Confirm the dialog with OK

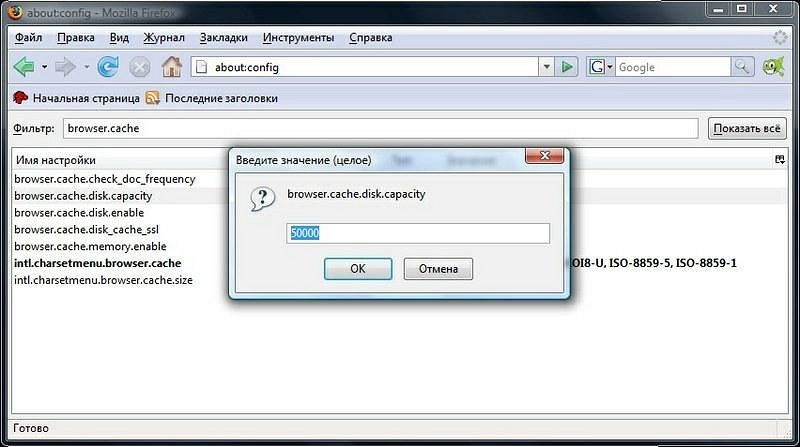358,269
